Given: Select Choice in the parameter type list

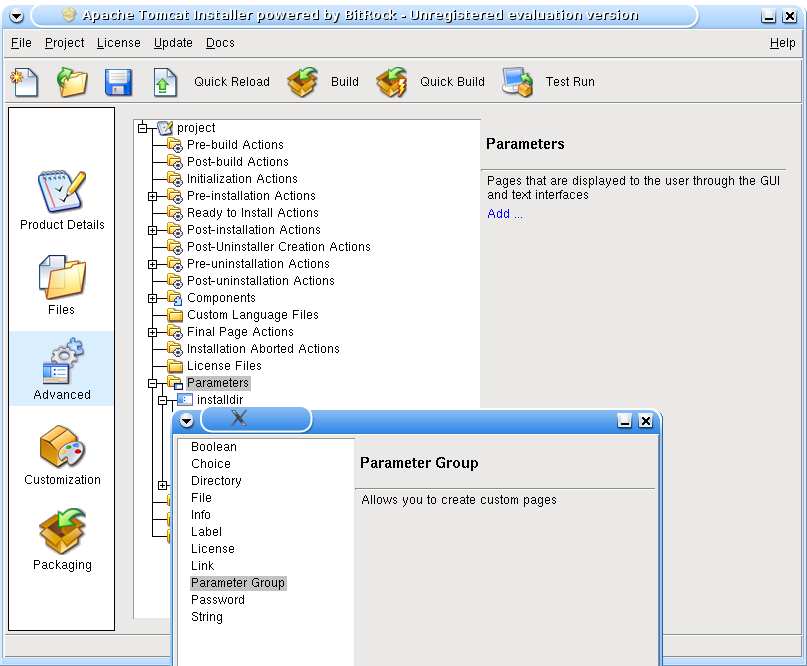Looking at the screenshot, I should 211,464.
